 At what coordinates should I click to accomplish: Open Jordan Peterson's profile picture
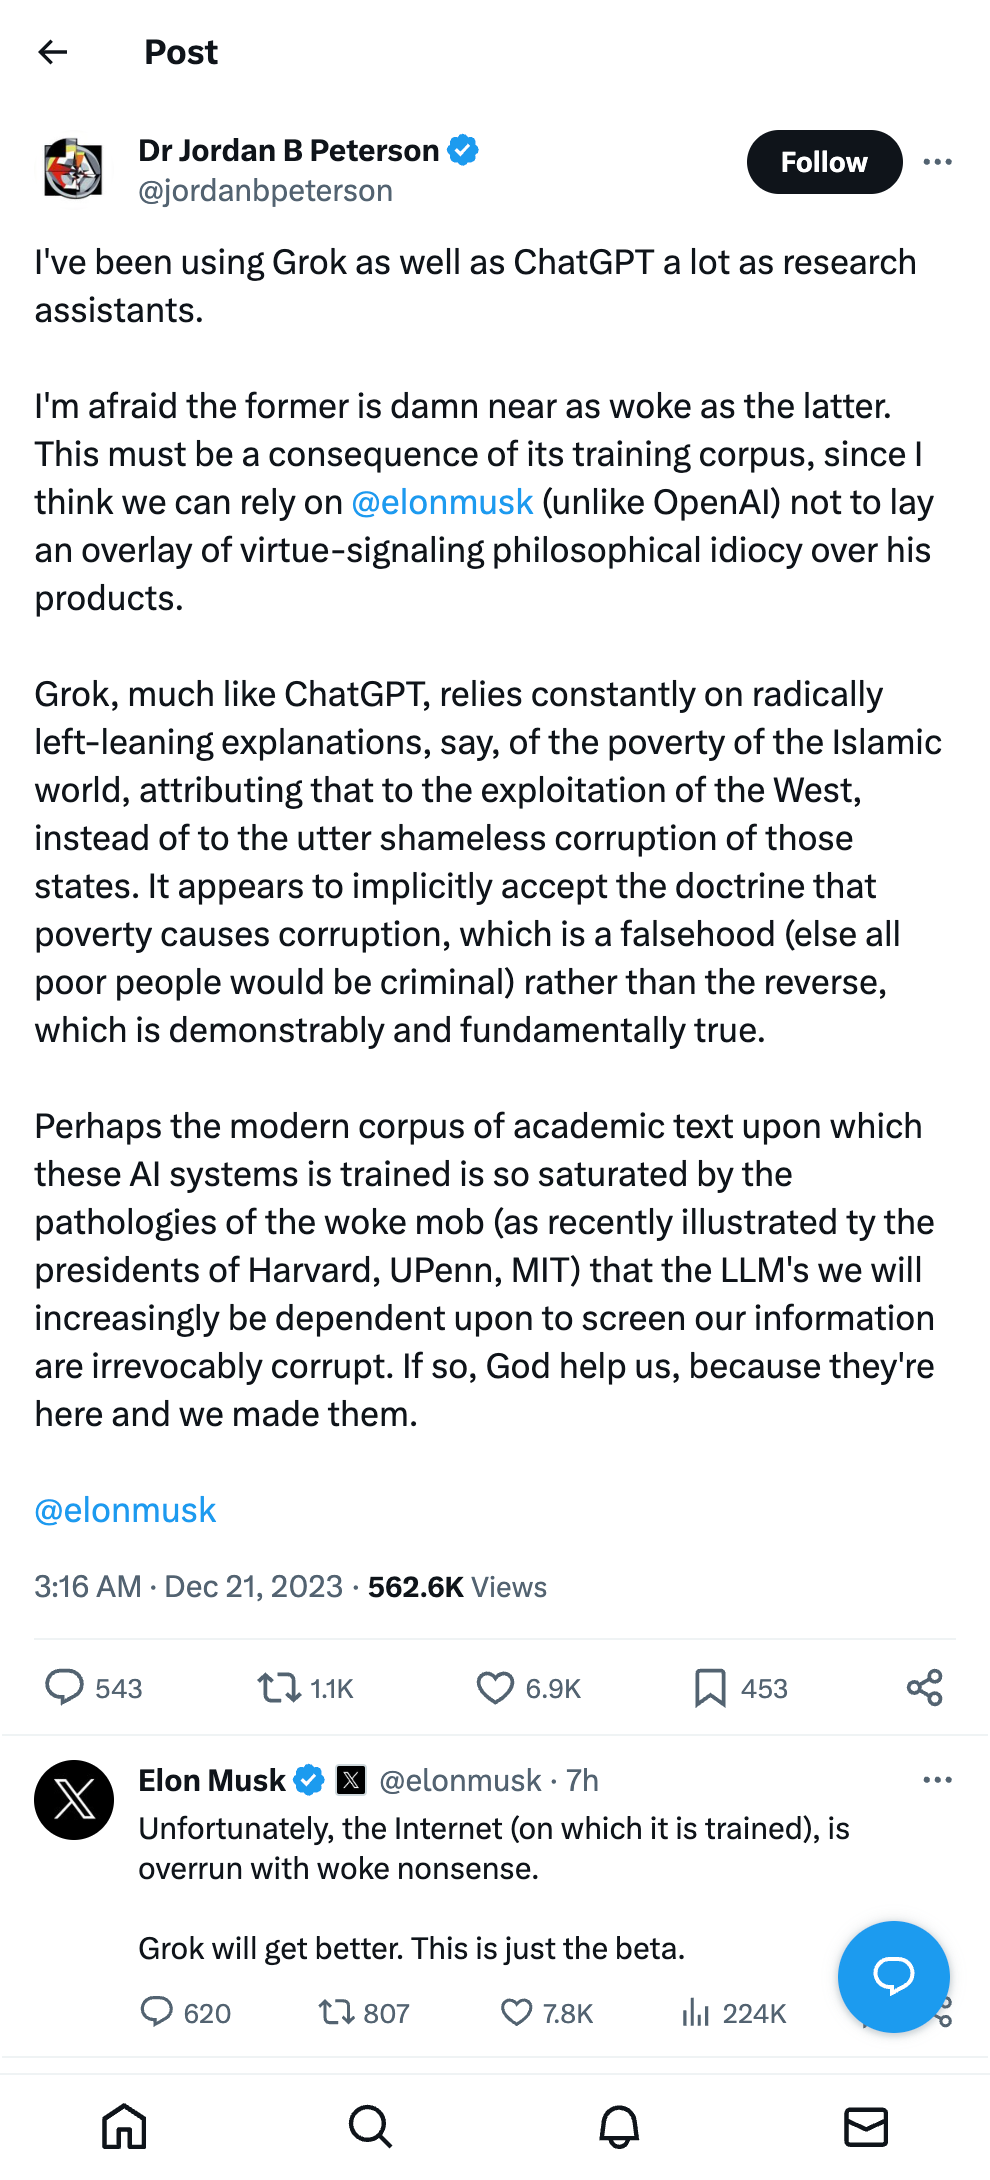tap(74, 169)
